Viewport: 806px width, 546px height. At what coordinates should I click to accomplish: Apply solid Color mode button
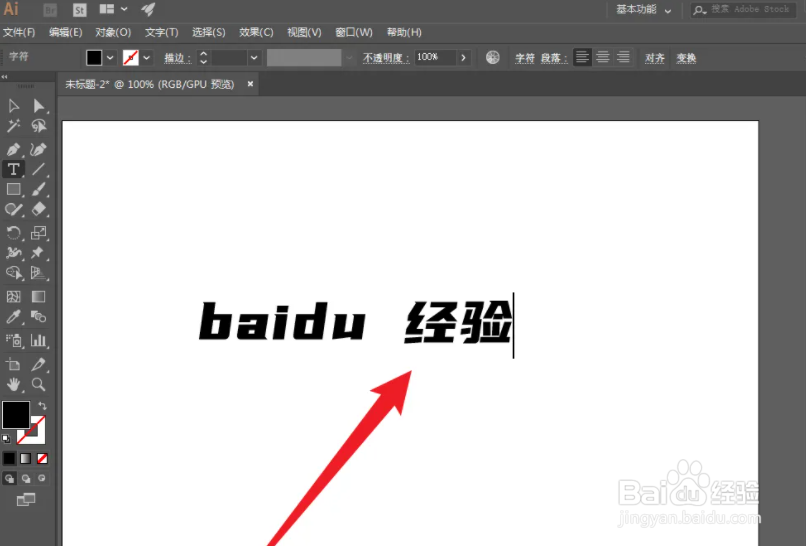9,458
